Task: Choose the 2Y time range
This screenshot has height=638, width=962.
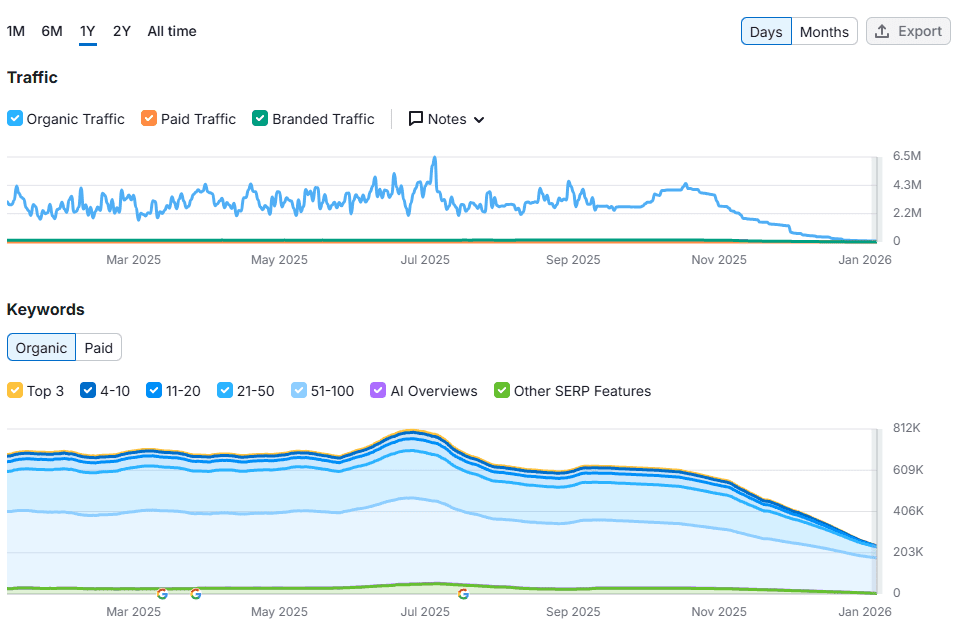Action: (x=122, y=31)
